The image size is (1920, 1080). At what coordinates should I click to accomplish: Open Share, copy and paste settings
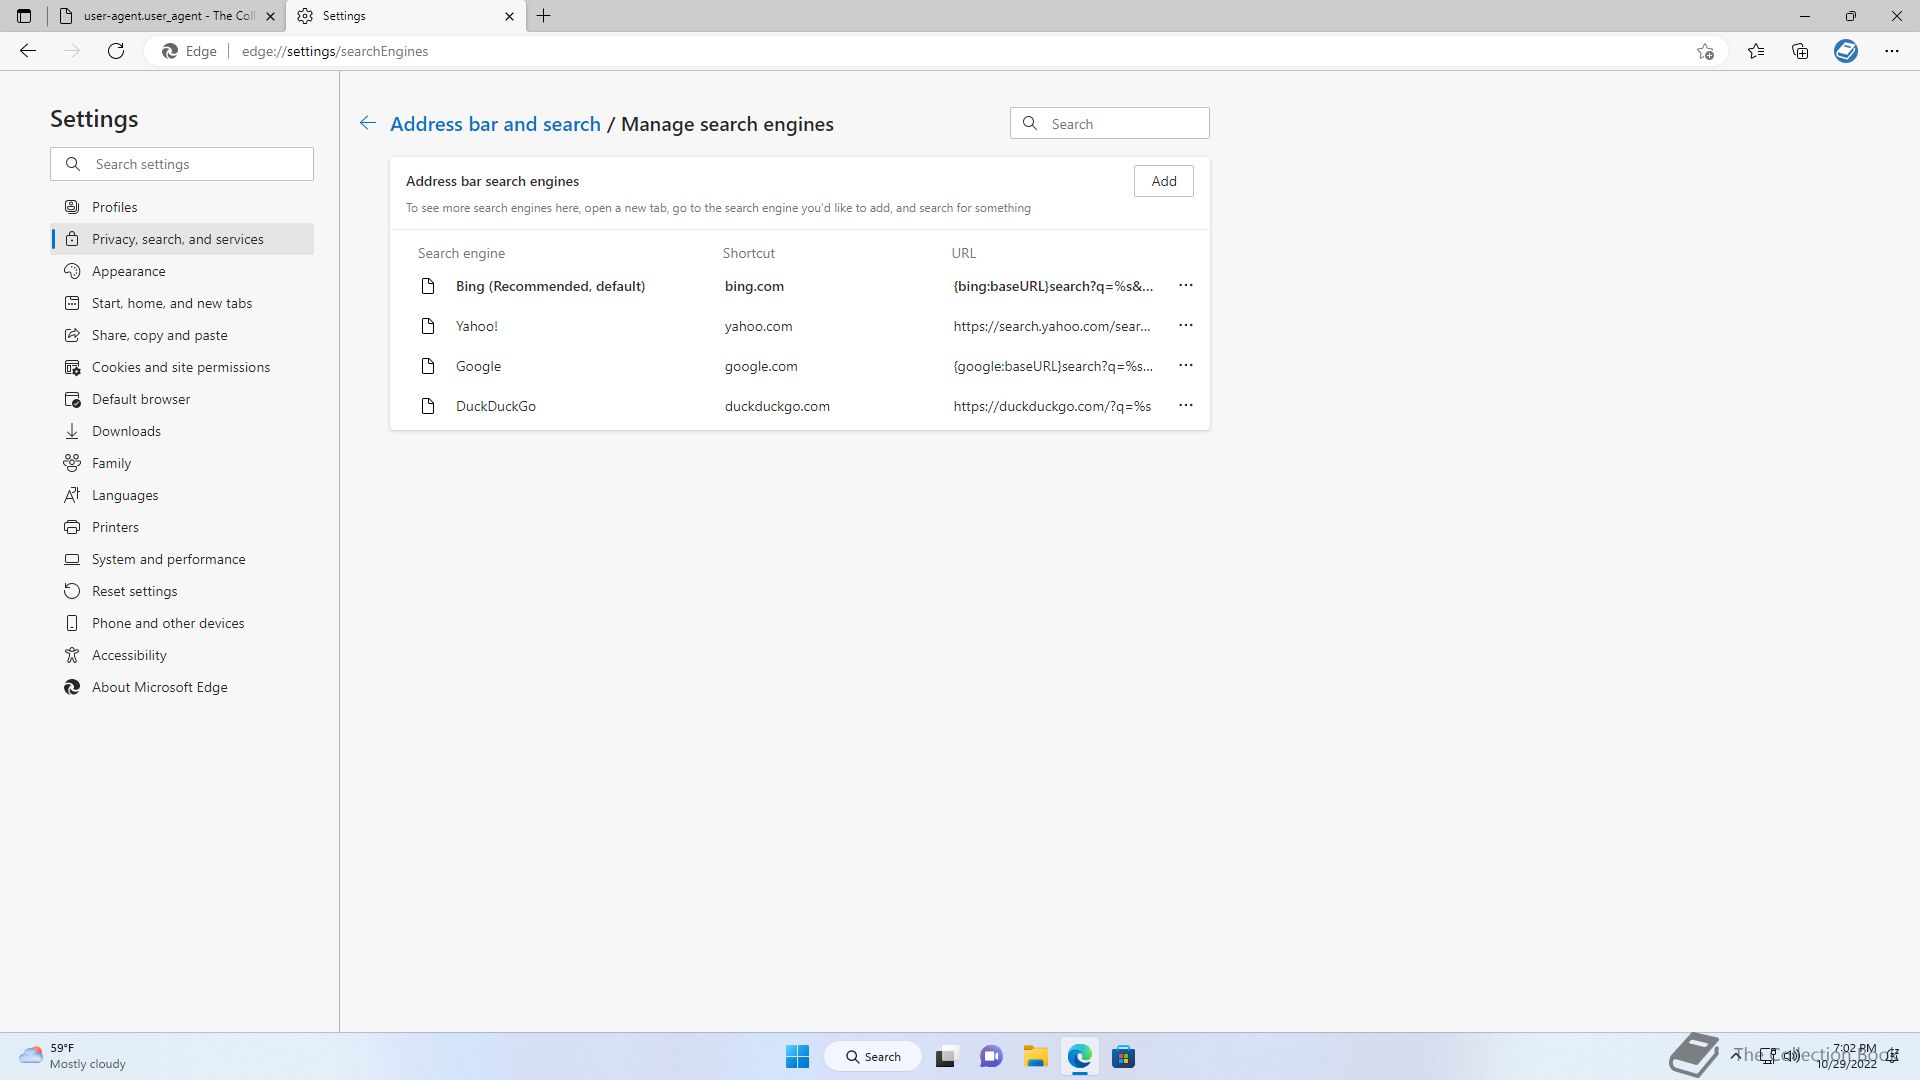182,335
